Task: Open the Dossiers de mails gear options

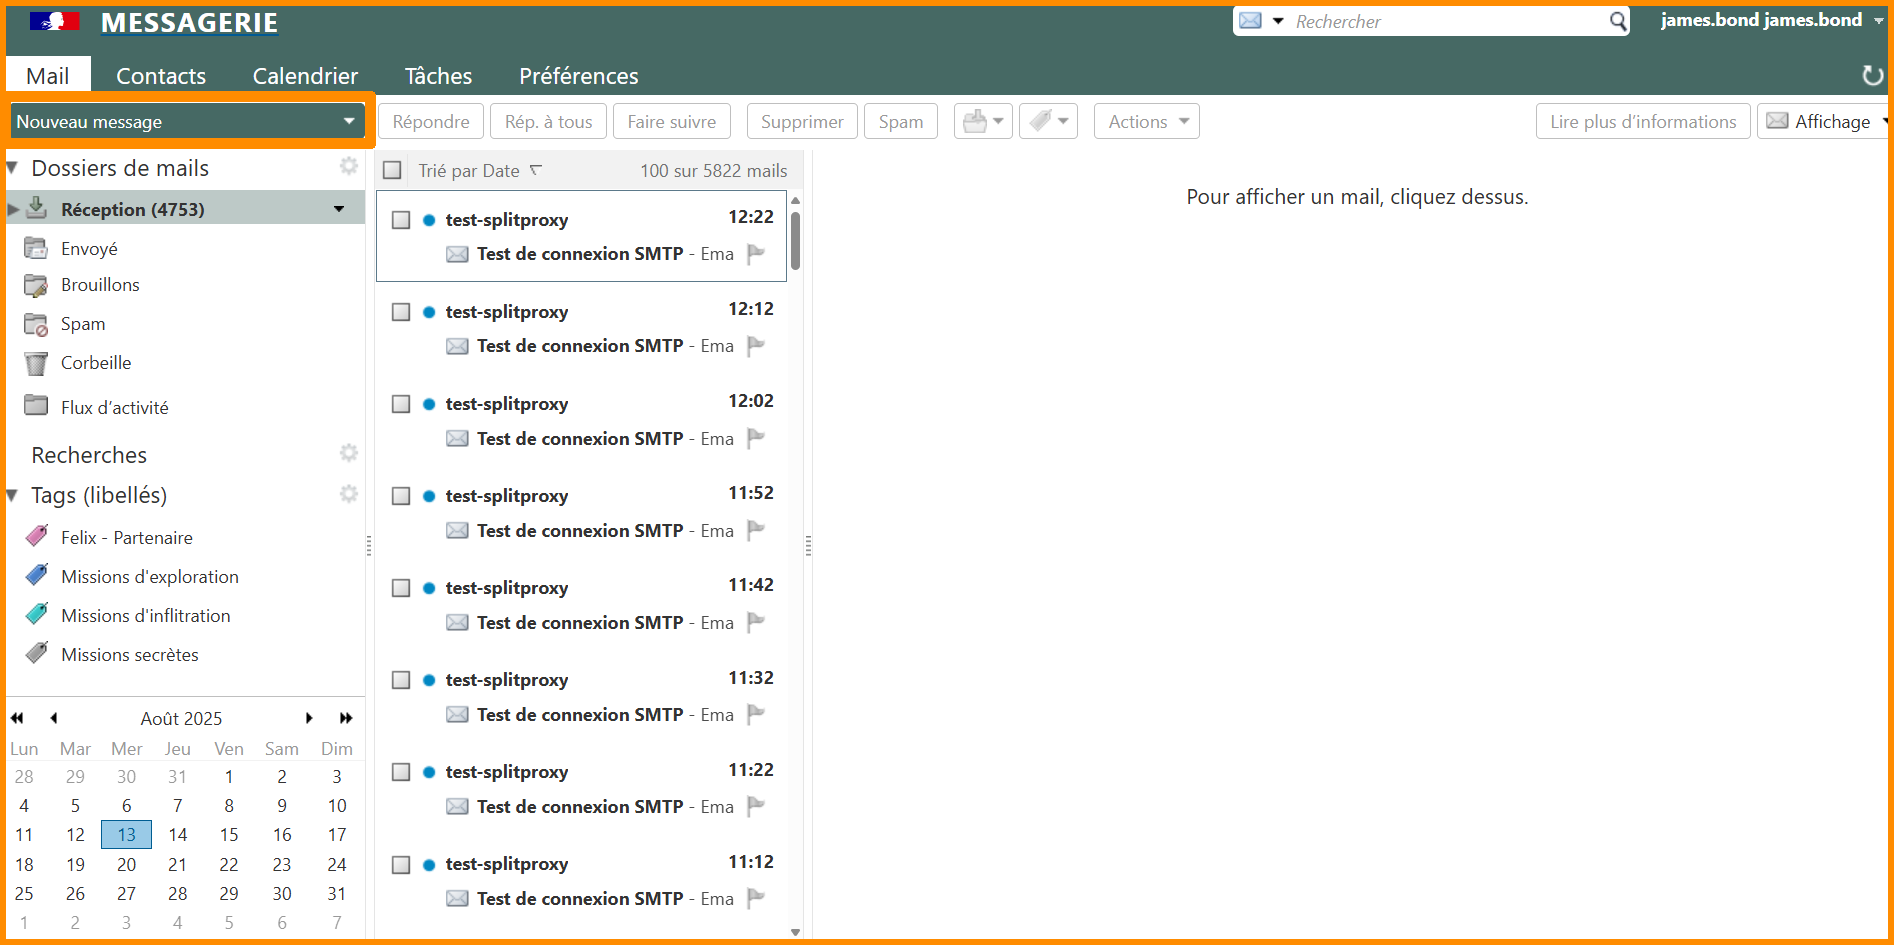Action: tap(348, 166)
